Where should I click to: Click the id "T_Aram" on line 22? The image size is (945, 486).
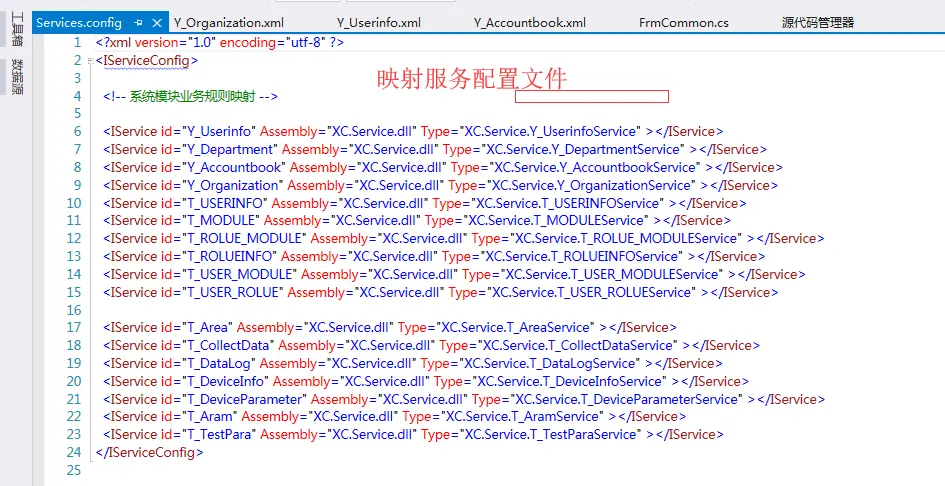(x=210, y=417)
